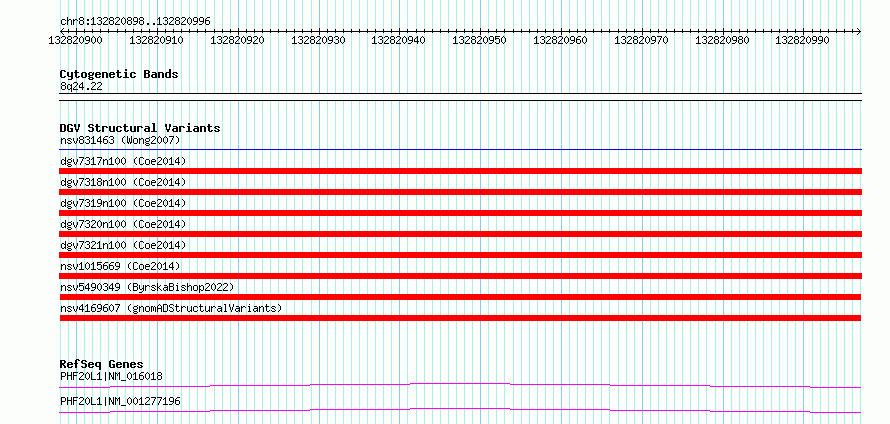Image resolution: width=890 pixels, height=424 pixels.
Task: Click ruler tick label 132820990
Action: [802, 40]
